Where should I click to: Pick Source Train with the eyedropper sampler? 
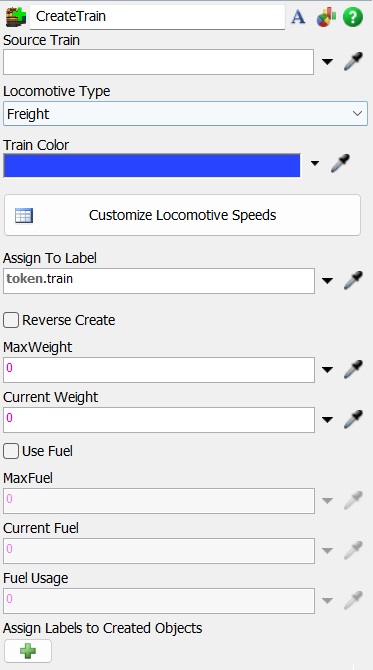coord(353,62)
